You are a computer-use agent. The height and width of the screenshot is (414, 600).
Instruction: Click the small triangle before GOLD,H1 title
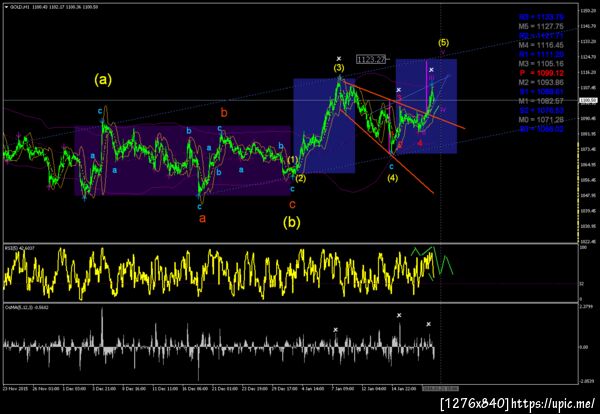(x=6, y=7)
